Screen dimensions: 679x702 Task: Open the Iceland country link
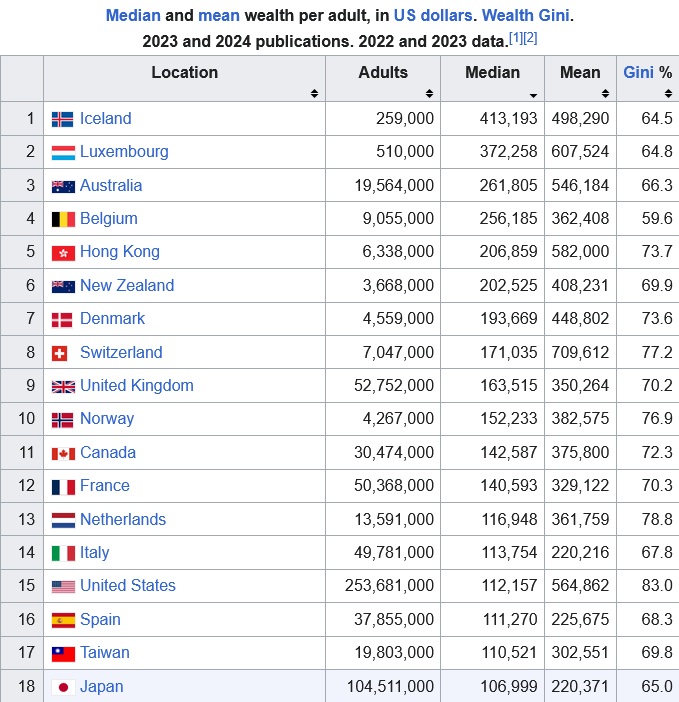(x=106, y=119)
